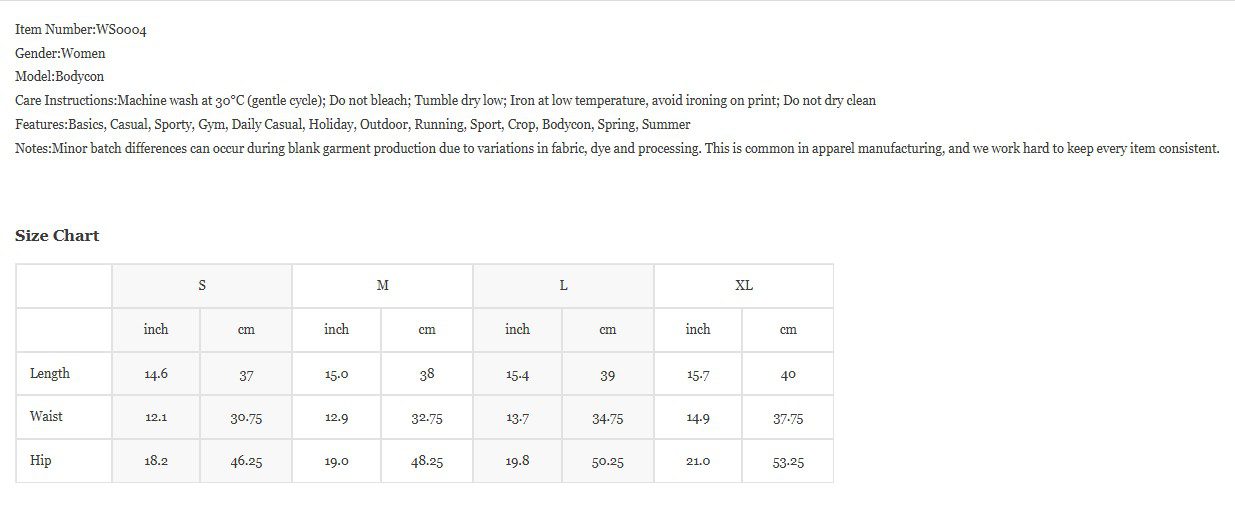Screen dimensions: 1235x515
Task: Choose the XL size column header
Action: tap(743, 286)
